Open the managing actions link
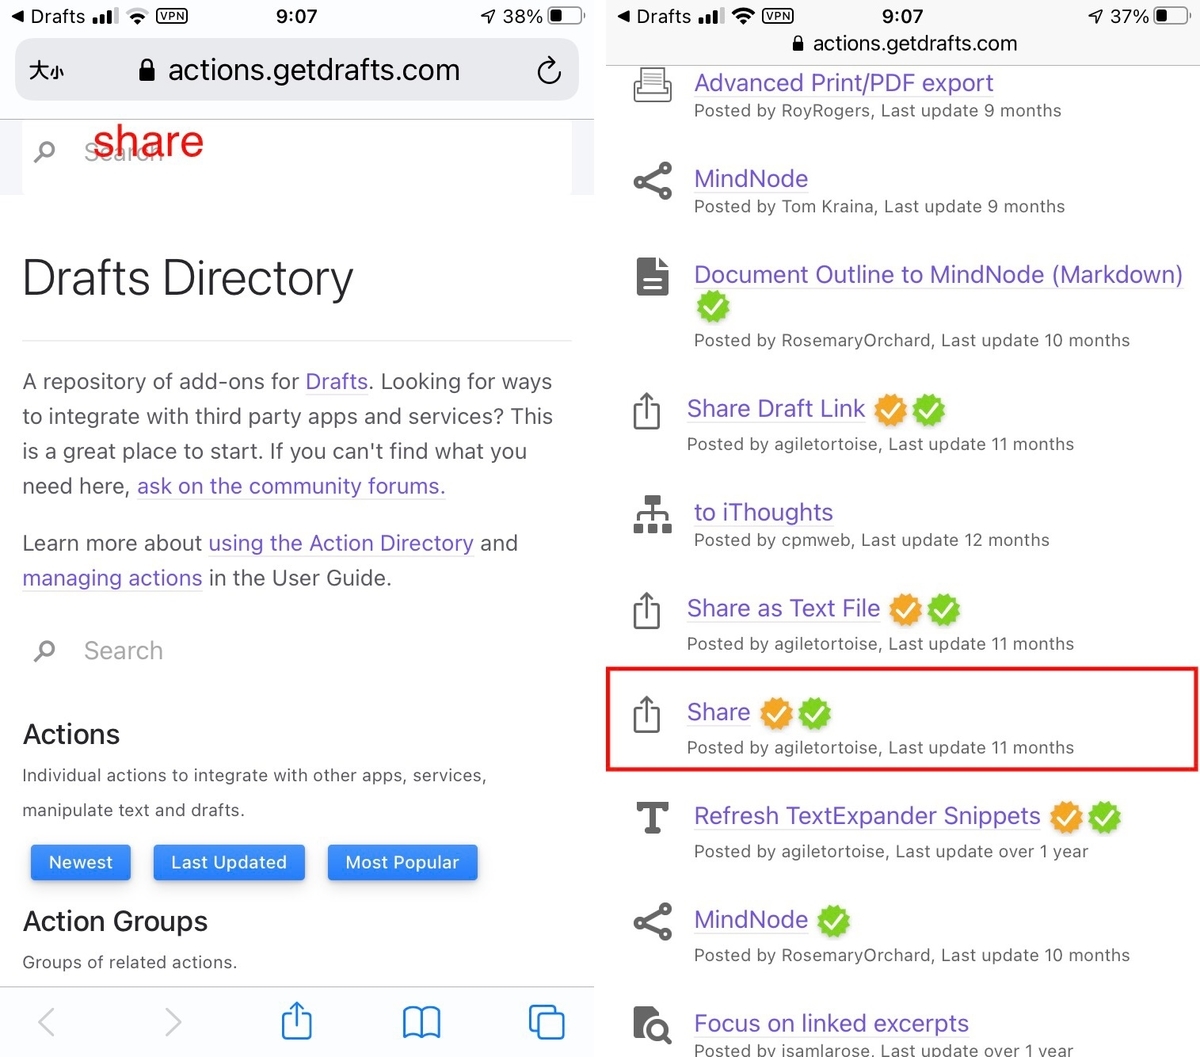The height and width of the screenshot is (1057, 1200). click(x=112, y=579)
